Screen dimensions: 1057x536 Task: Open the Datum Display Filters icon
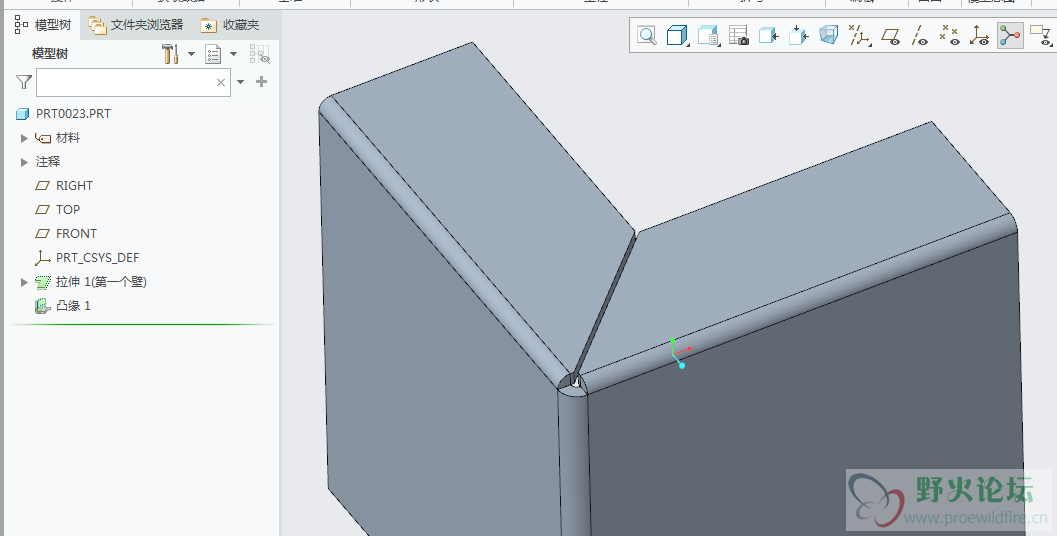(859, 36)
